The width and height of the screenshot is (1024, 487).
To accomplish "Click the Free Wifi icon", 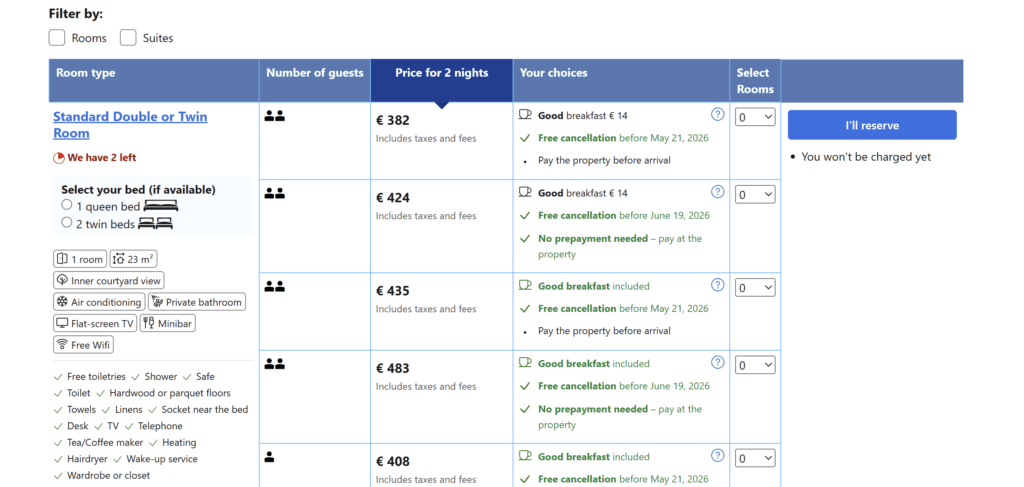I will click(62, 345).
